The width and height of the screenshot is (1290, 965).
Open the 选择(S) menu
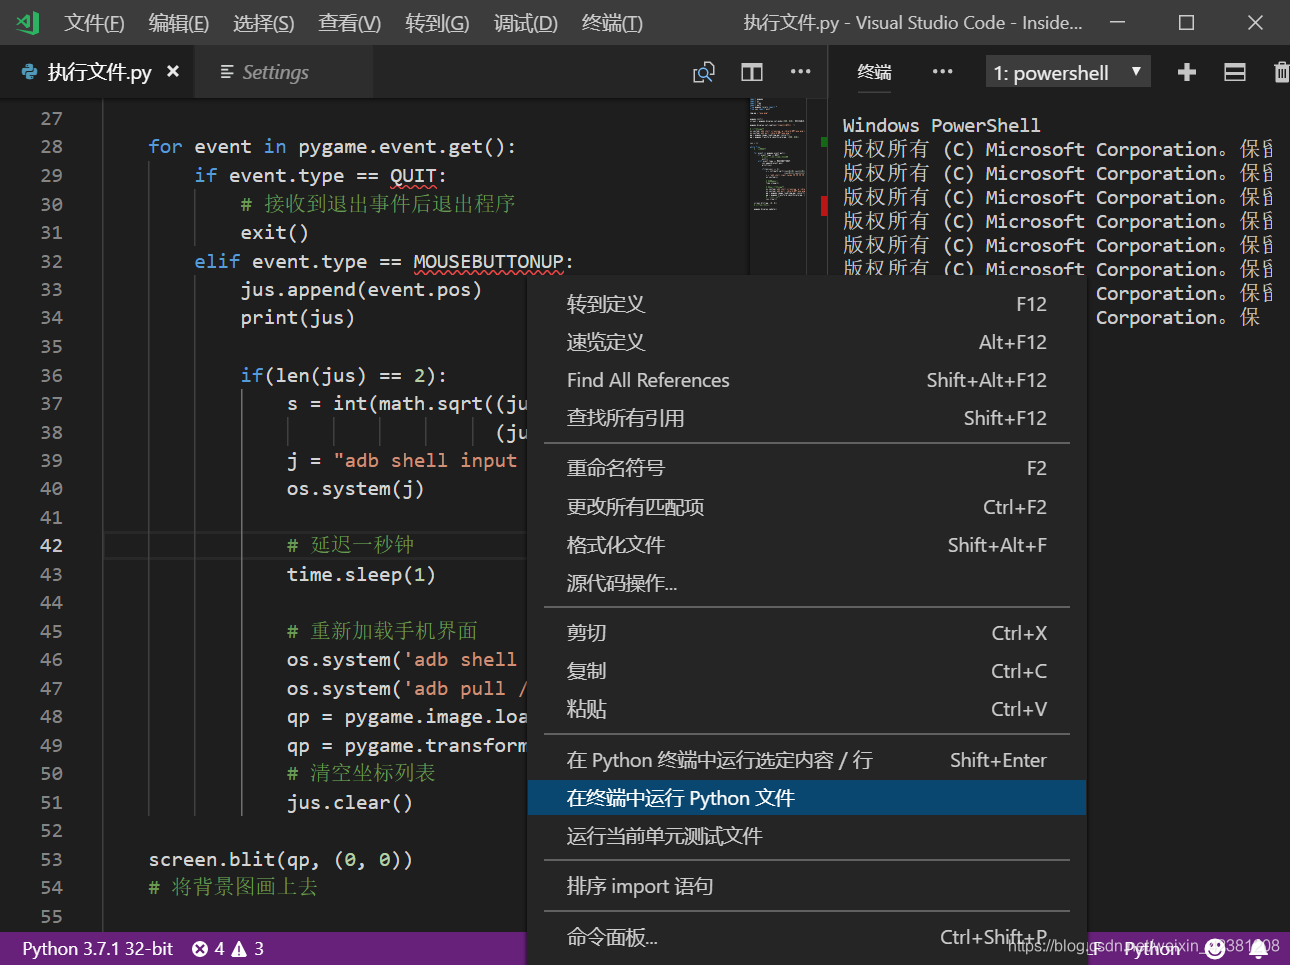point(263,23)
